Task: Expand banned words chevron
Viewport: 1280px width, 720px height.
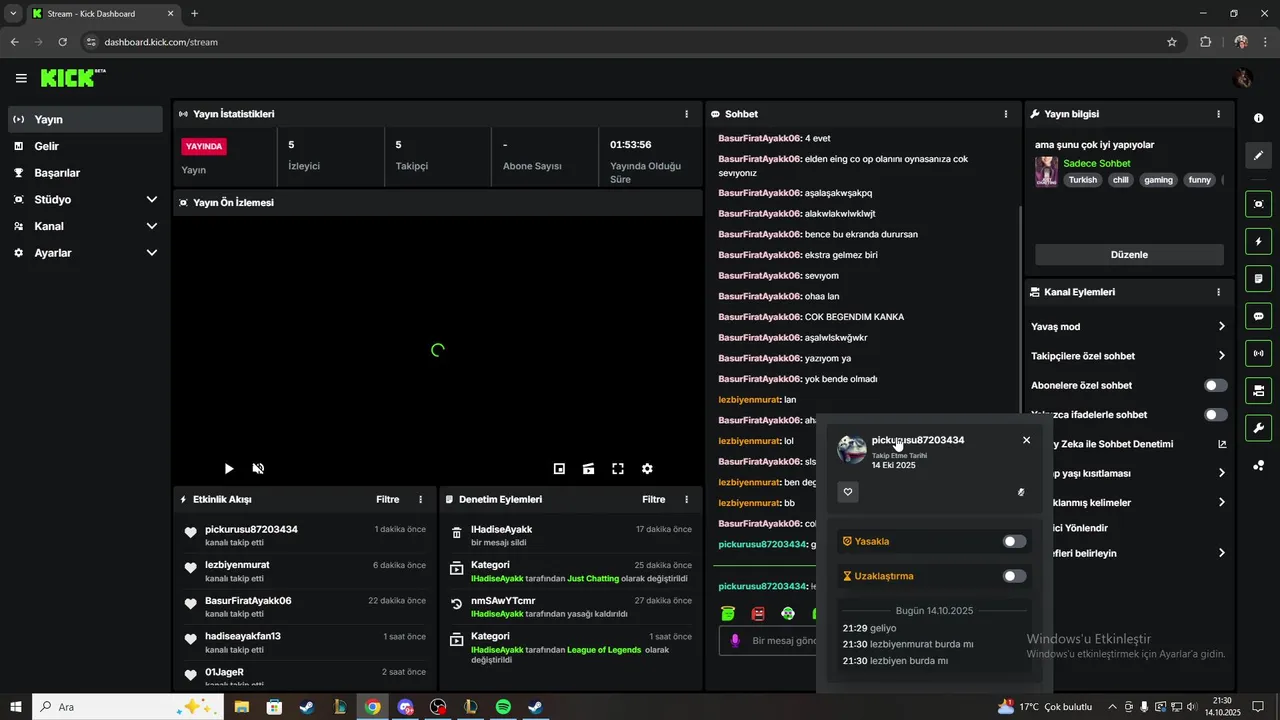Action: point(1221,502)
